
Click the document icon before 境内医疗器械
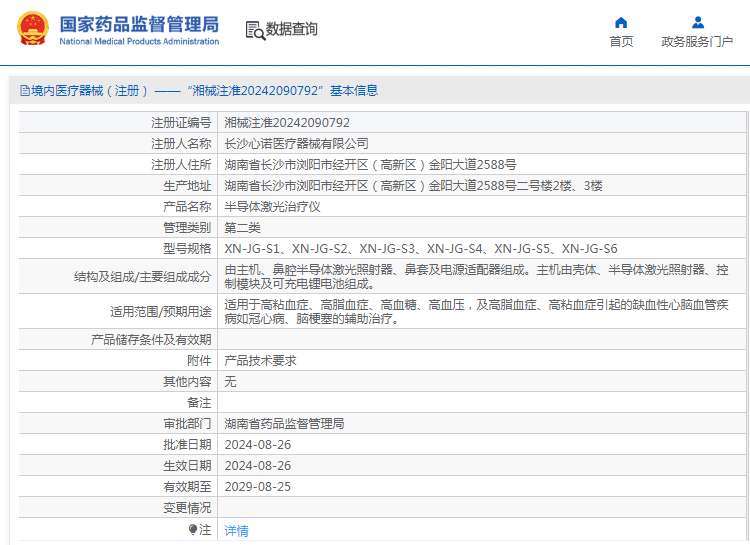tap(25, 90)
